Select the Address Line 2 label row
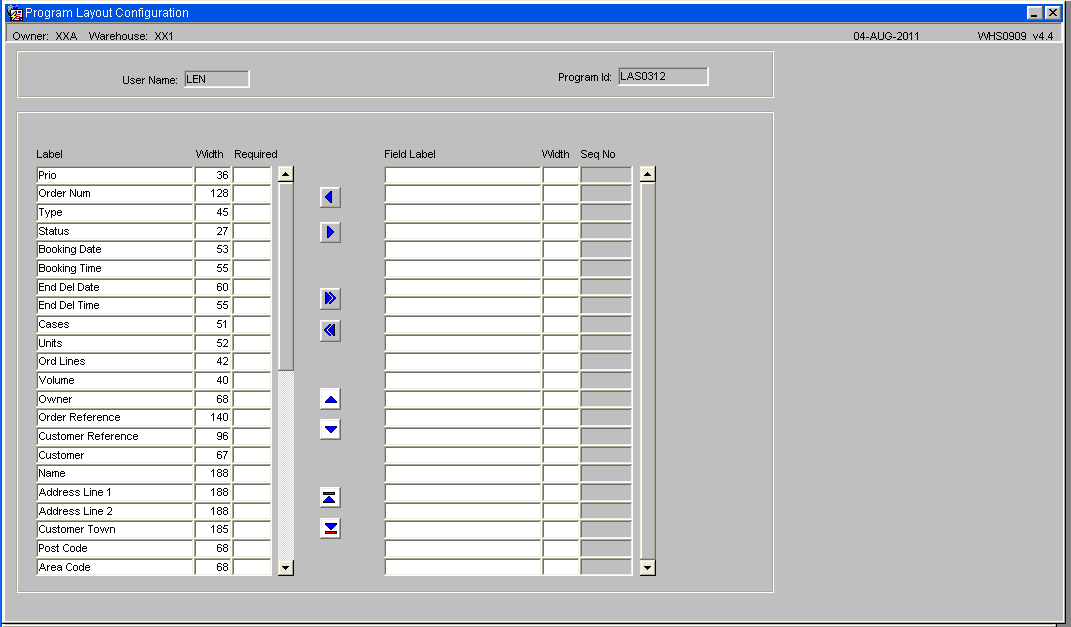Image resolution: width=1071 pixels, height=627 pixels. (115, 511)
